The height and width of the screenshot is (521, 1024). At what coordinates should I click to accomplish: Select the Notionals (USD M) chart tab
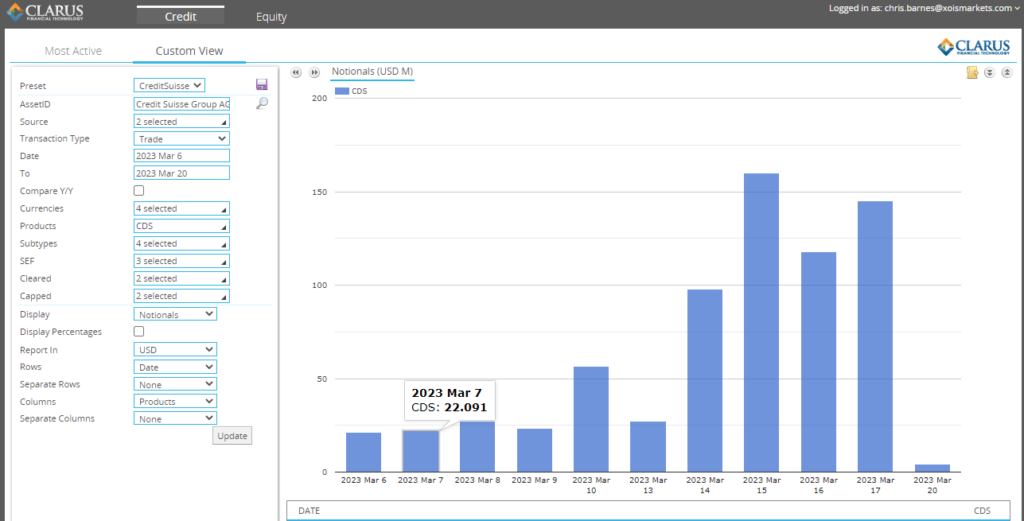click(x=372, y=72)
